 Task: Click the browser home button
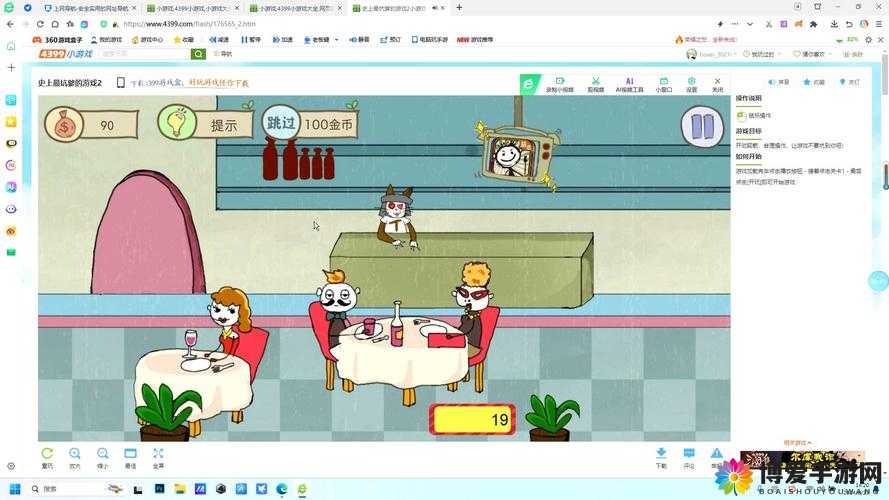click(55, 24)
